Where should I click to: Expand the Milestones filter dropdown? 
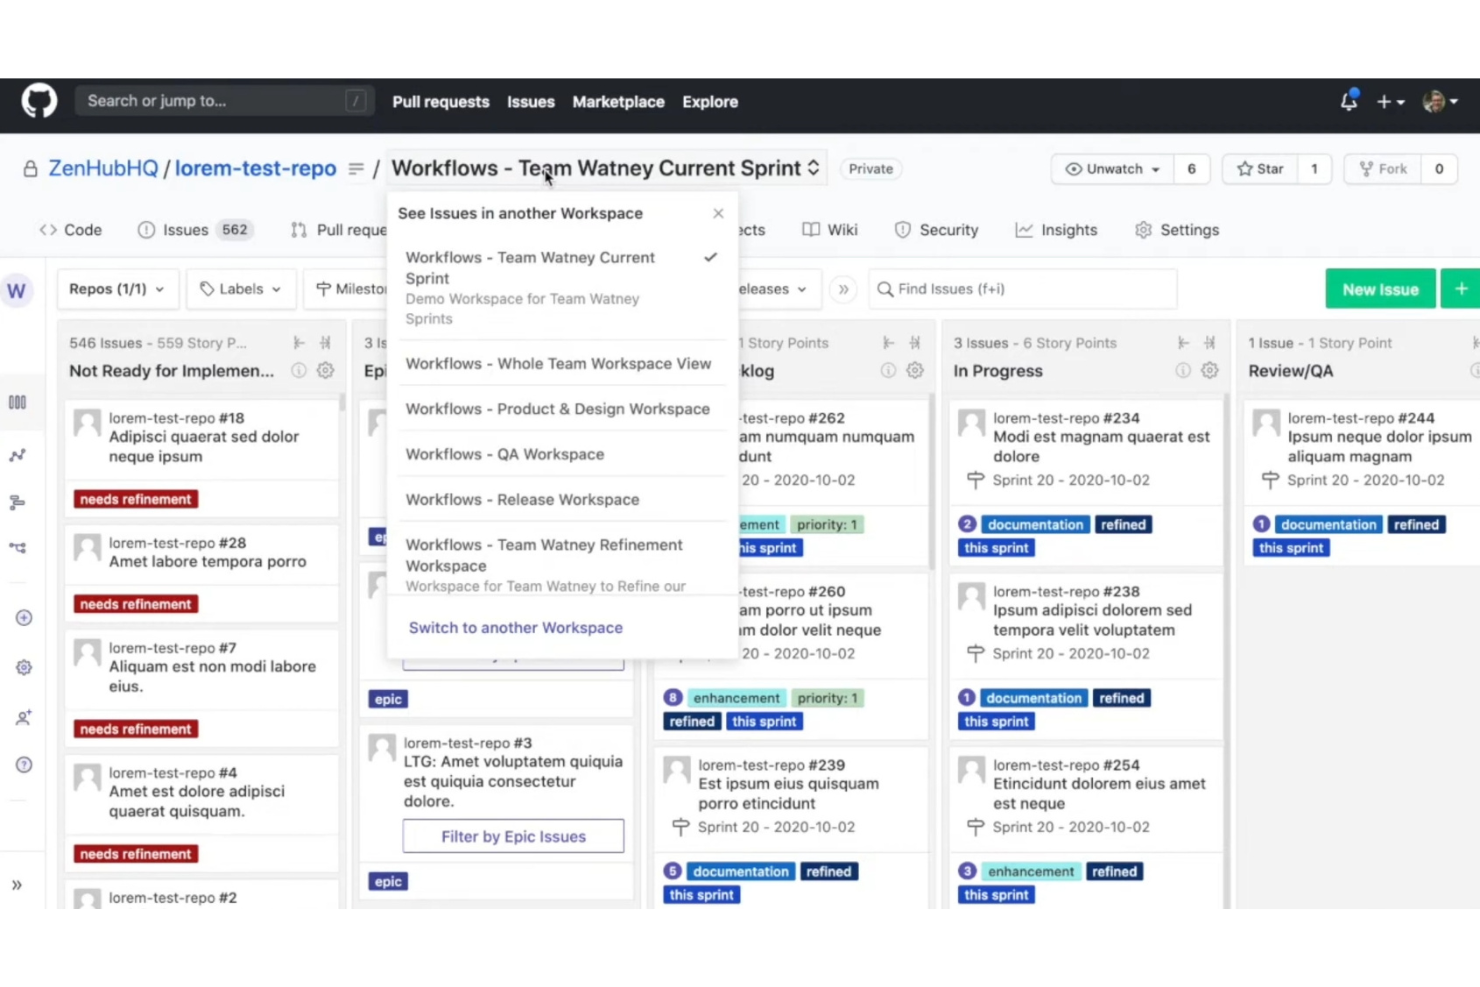tap(346, 289)
